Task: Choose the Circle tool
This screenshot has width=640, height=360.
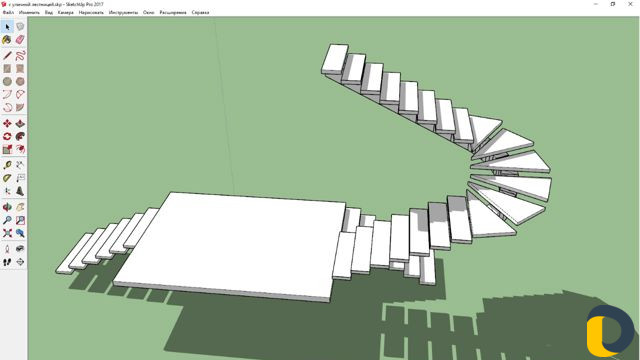Action: (7, 82)
